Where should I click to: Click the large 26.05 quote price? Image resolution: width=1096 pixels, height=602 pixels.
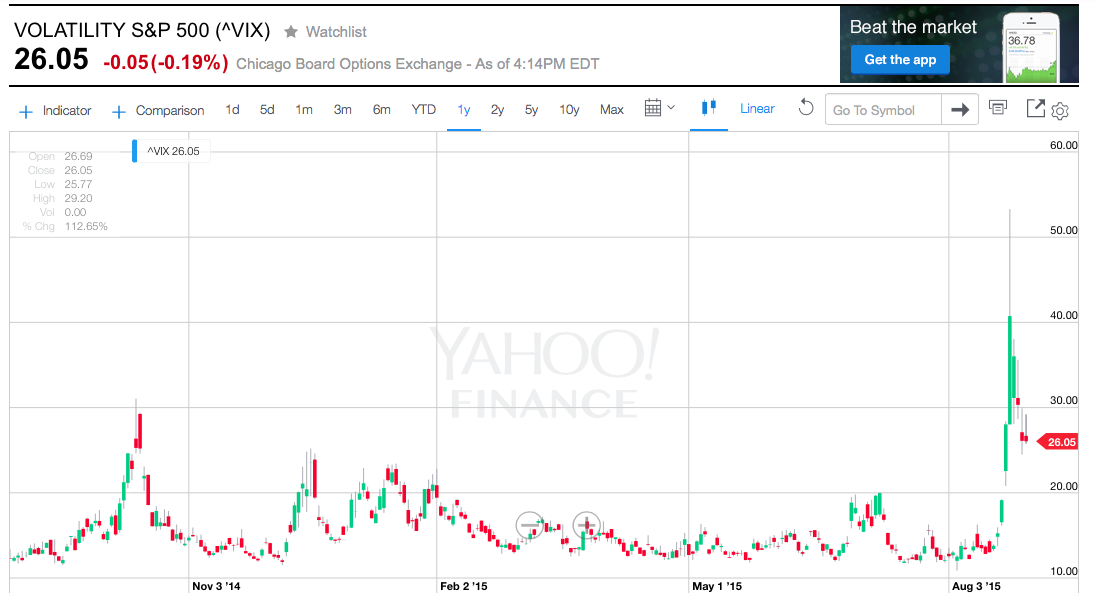tap(51, 59)
